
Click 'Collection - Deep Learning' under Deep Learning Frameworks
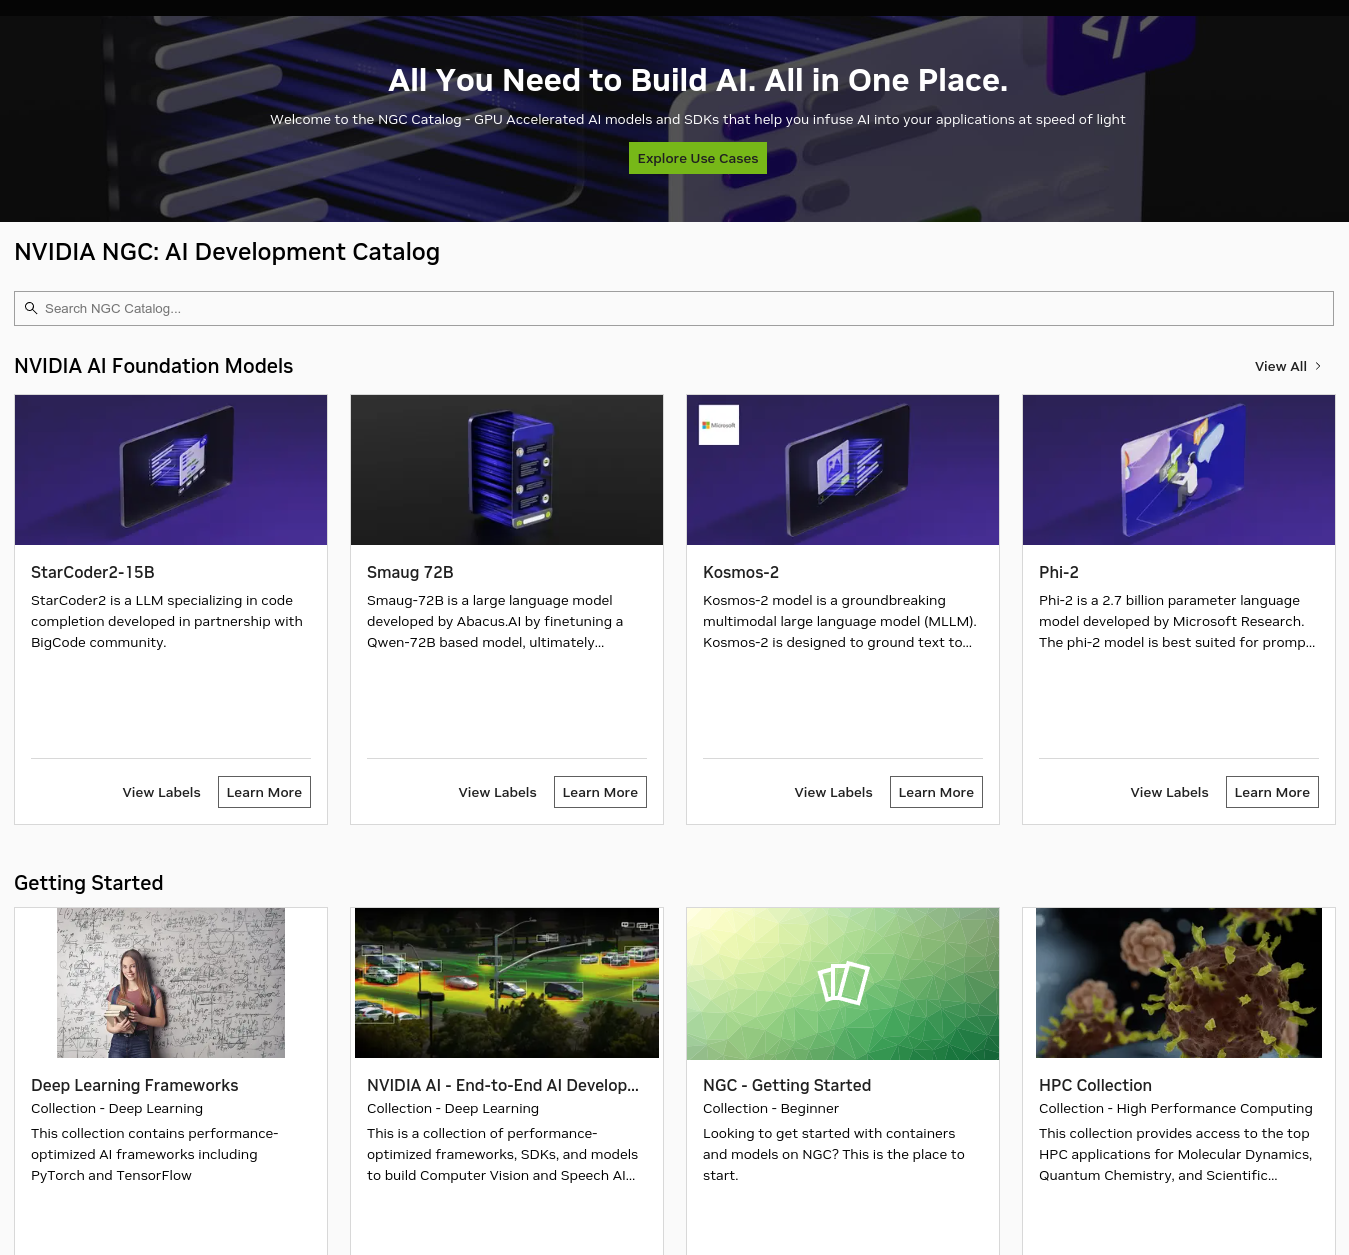(x=117, y=1108)
